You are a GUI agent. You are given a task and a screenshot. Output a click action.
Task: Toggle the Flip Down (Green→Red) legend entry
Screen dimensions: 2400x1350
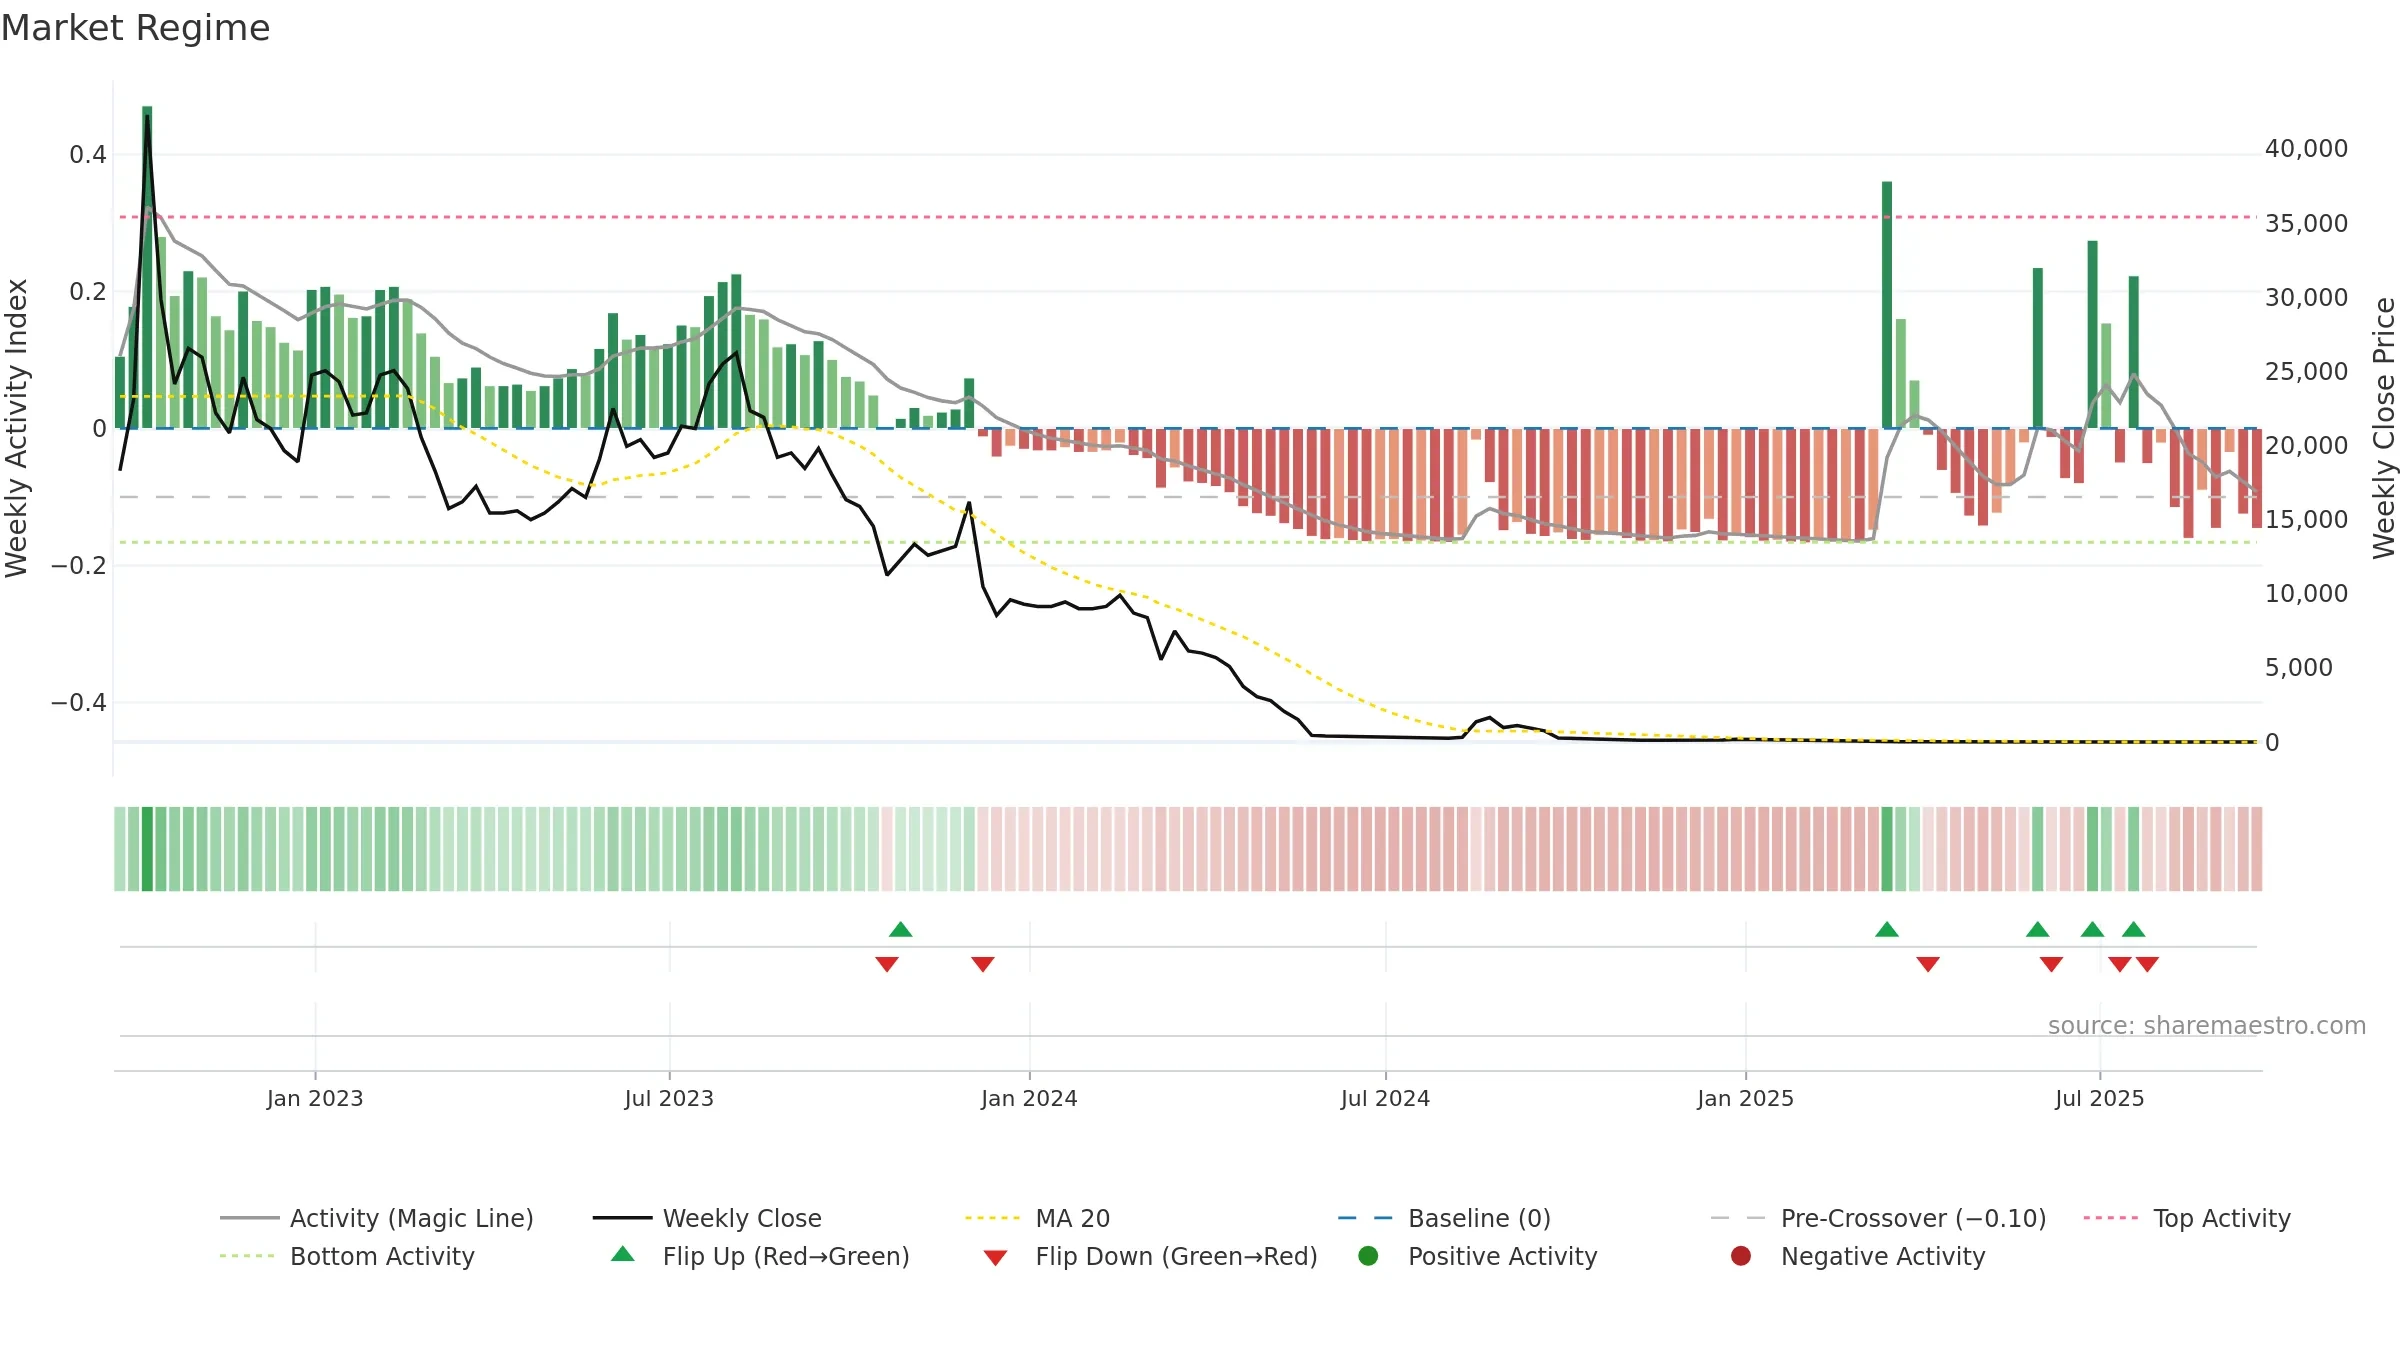click(1150, 1256)
